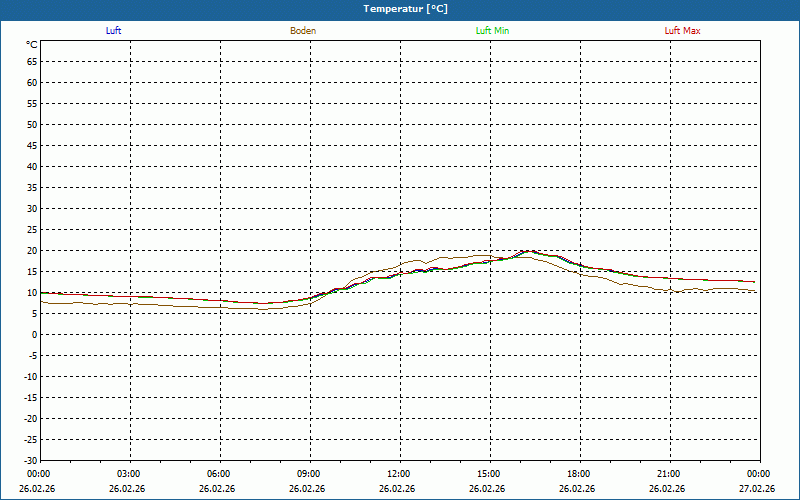Click the 60 y-axis value
This screenshot has height=500, width=800.
[x=32, y=83]
